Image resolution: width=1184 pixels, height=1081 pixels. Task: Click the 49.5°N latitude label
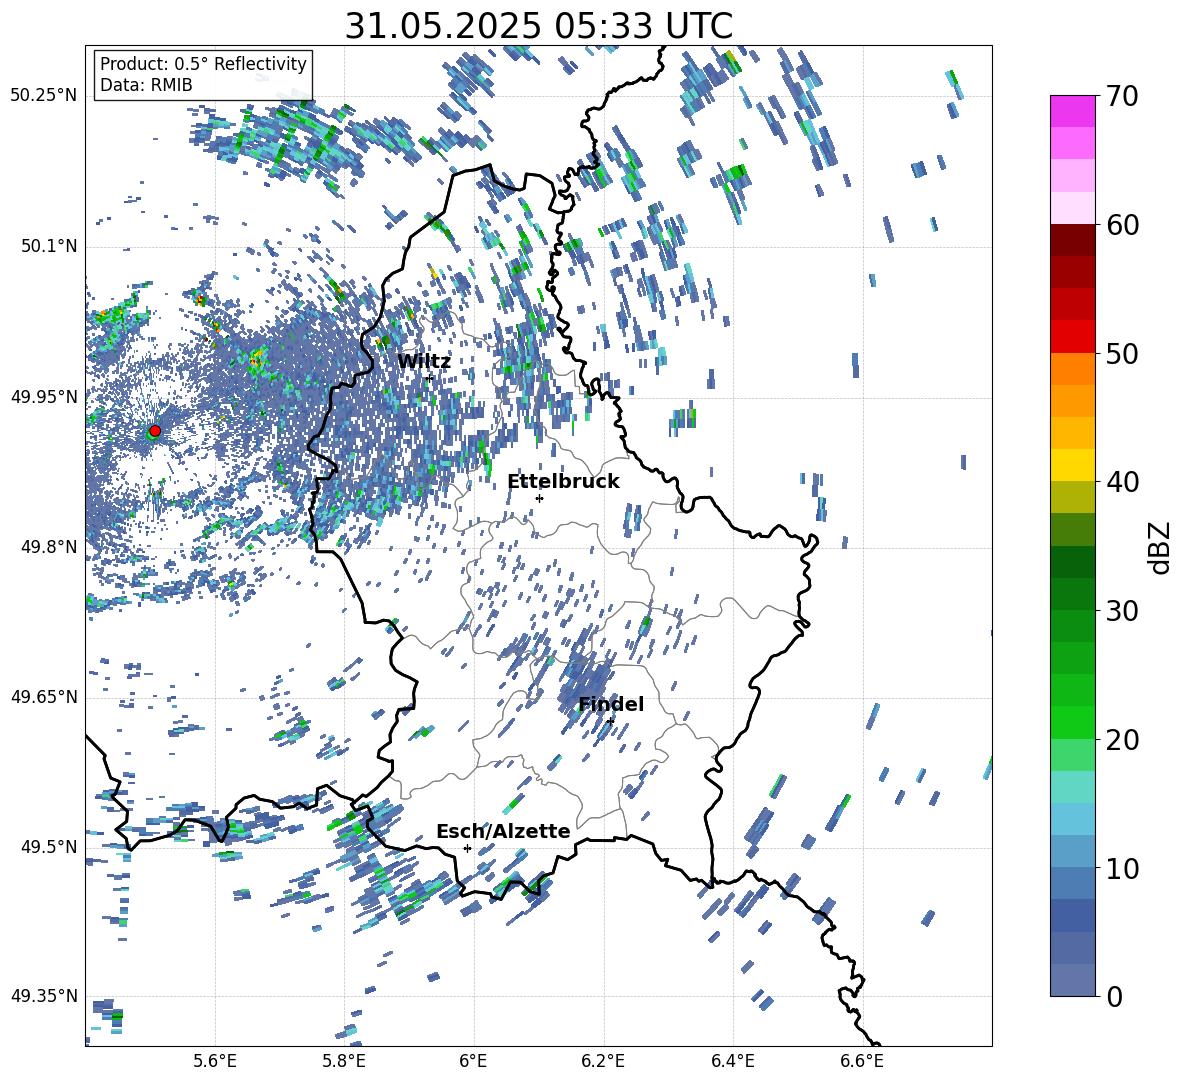click(48, 846)
